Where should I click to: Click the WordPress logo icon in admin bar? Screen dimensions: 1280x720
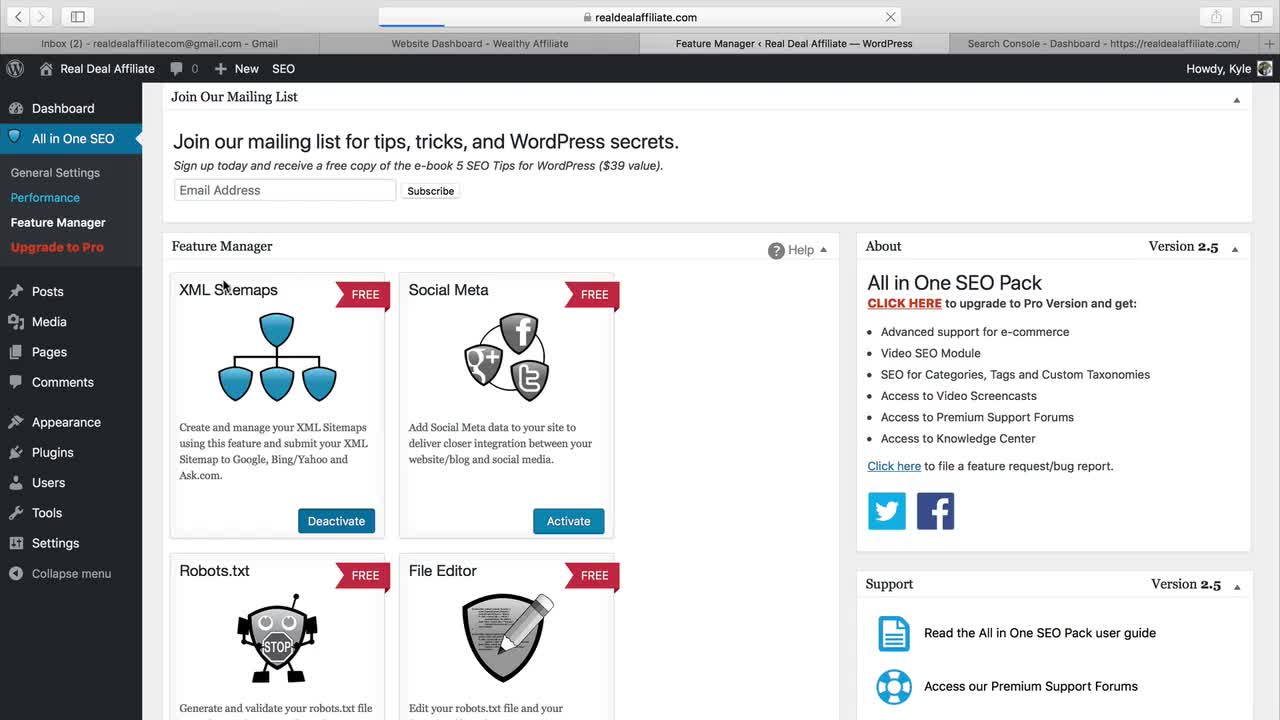coord(15,69)
